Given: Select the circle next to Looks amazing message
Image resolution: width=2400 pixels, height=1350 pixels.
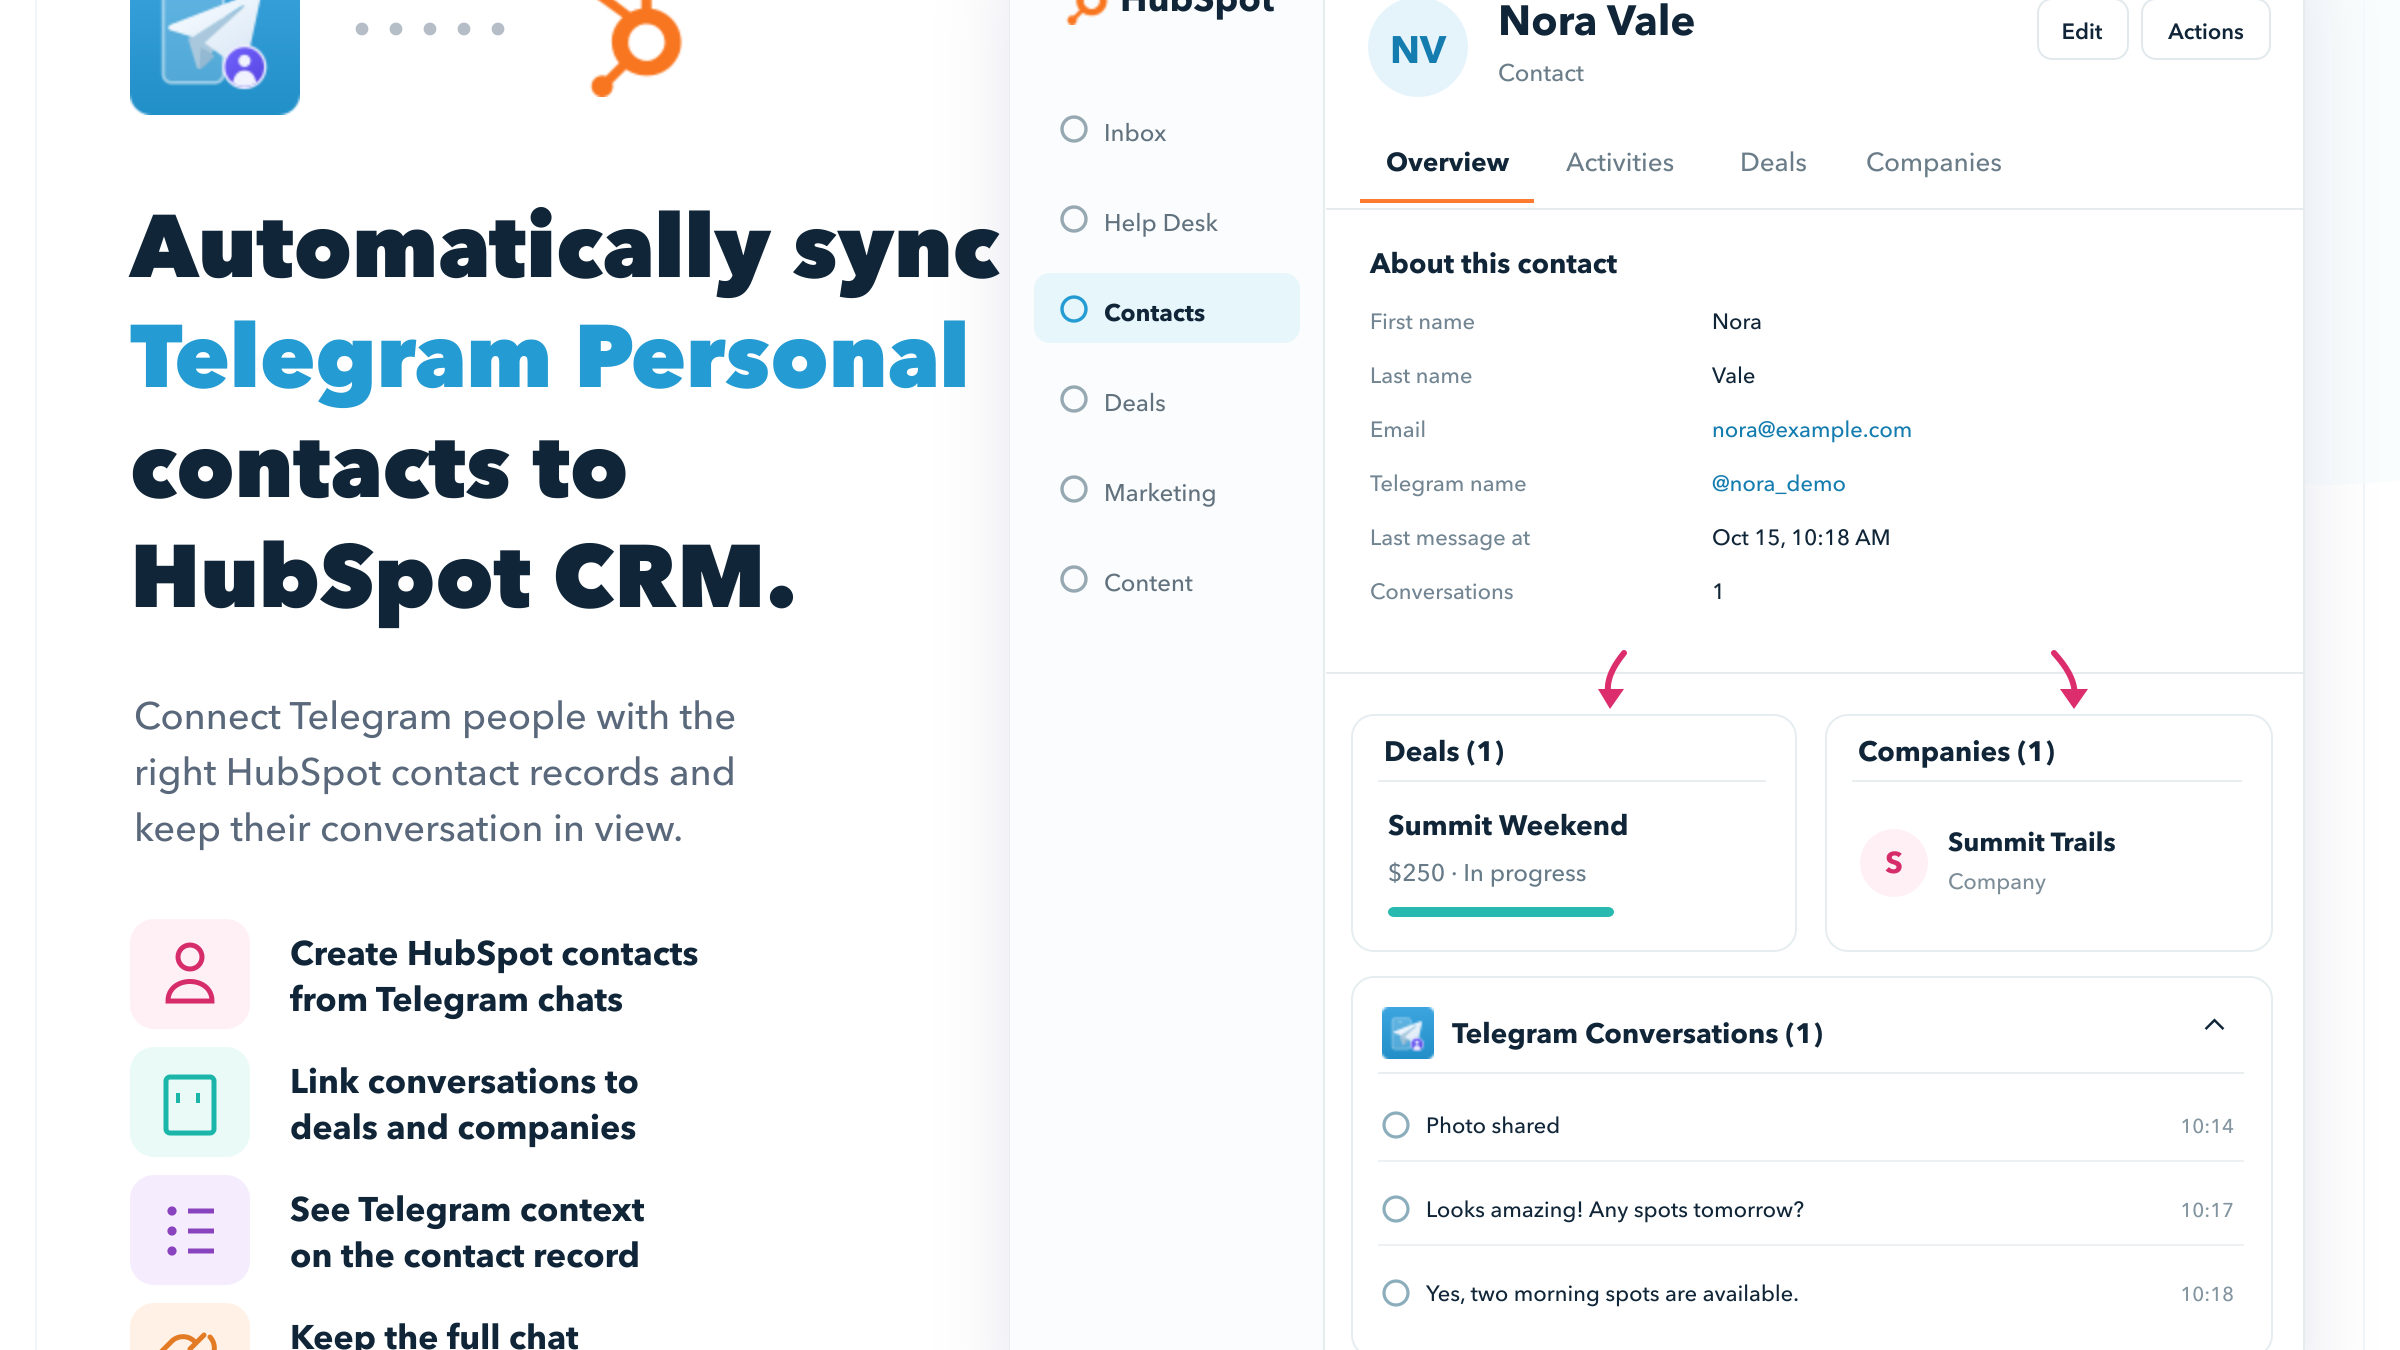Looking at the screenshot, I should pyautogui.click(x=1396, y=1209).
